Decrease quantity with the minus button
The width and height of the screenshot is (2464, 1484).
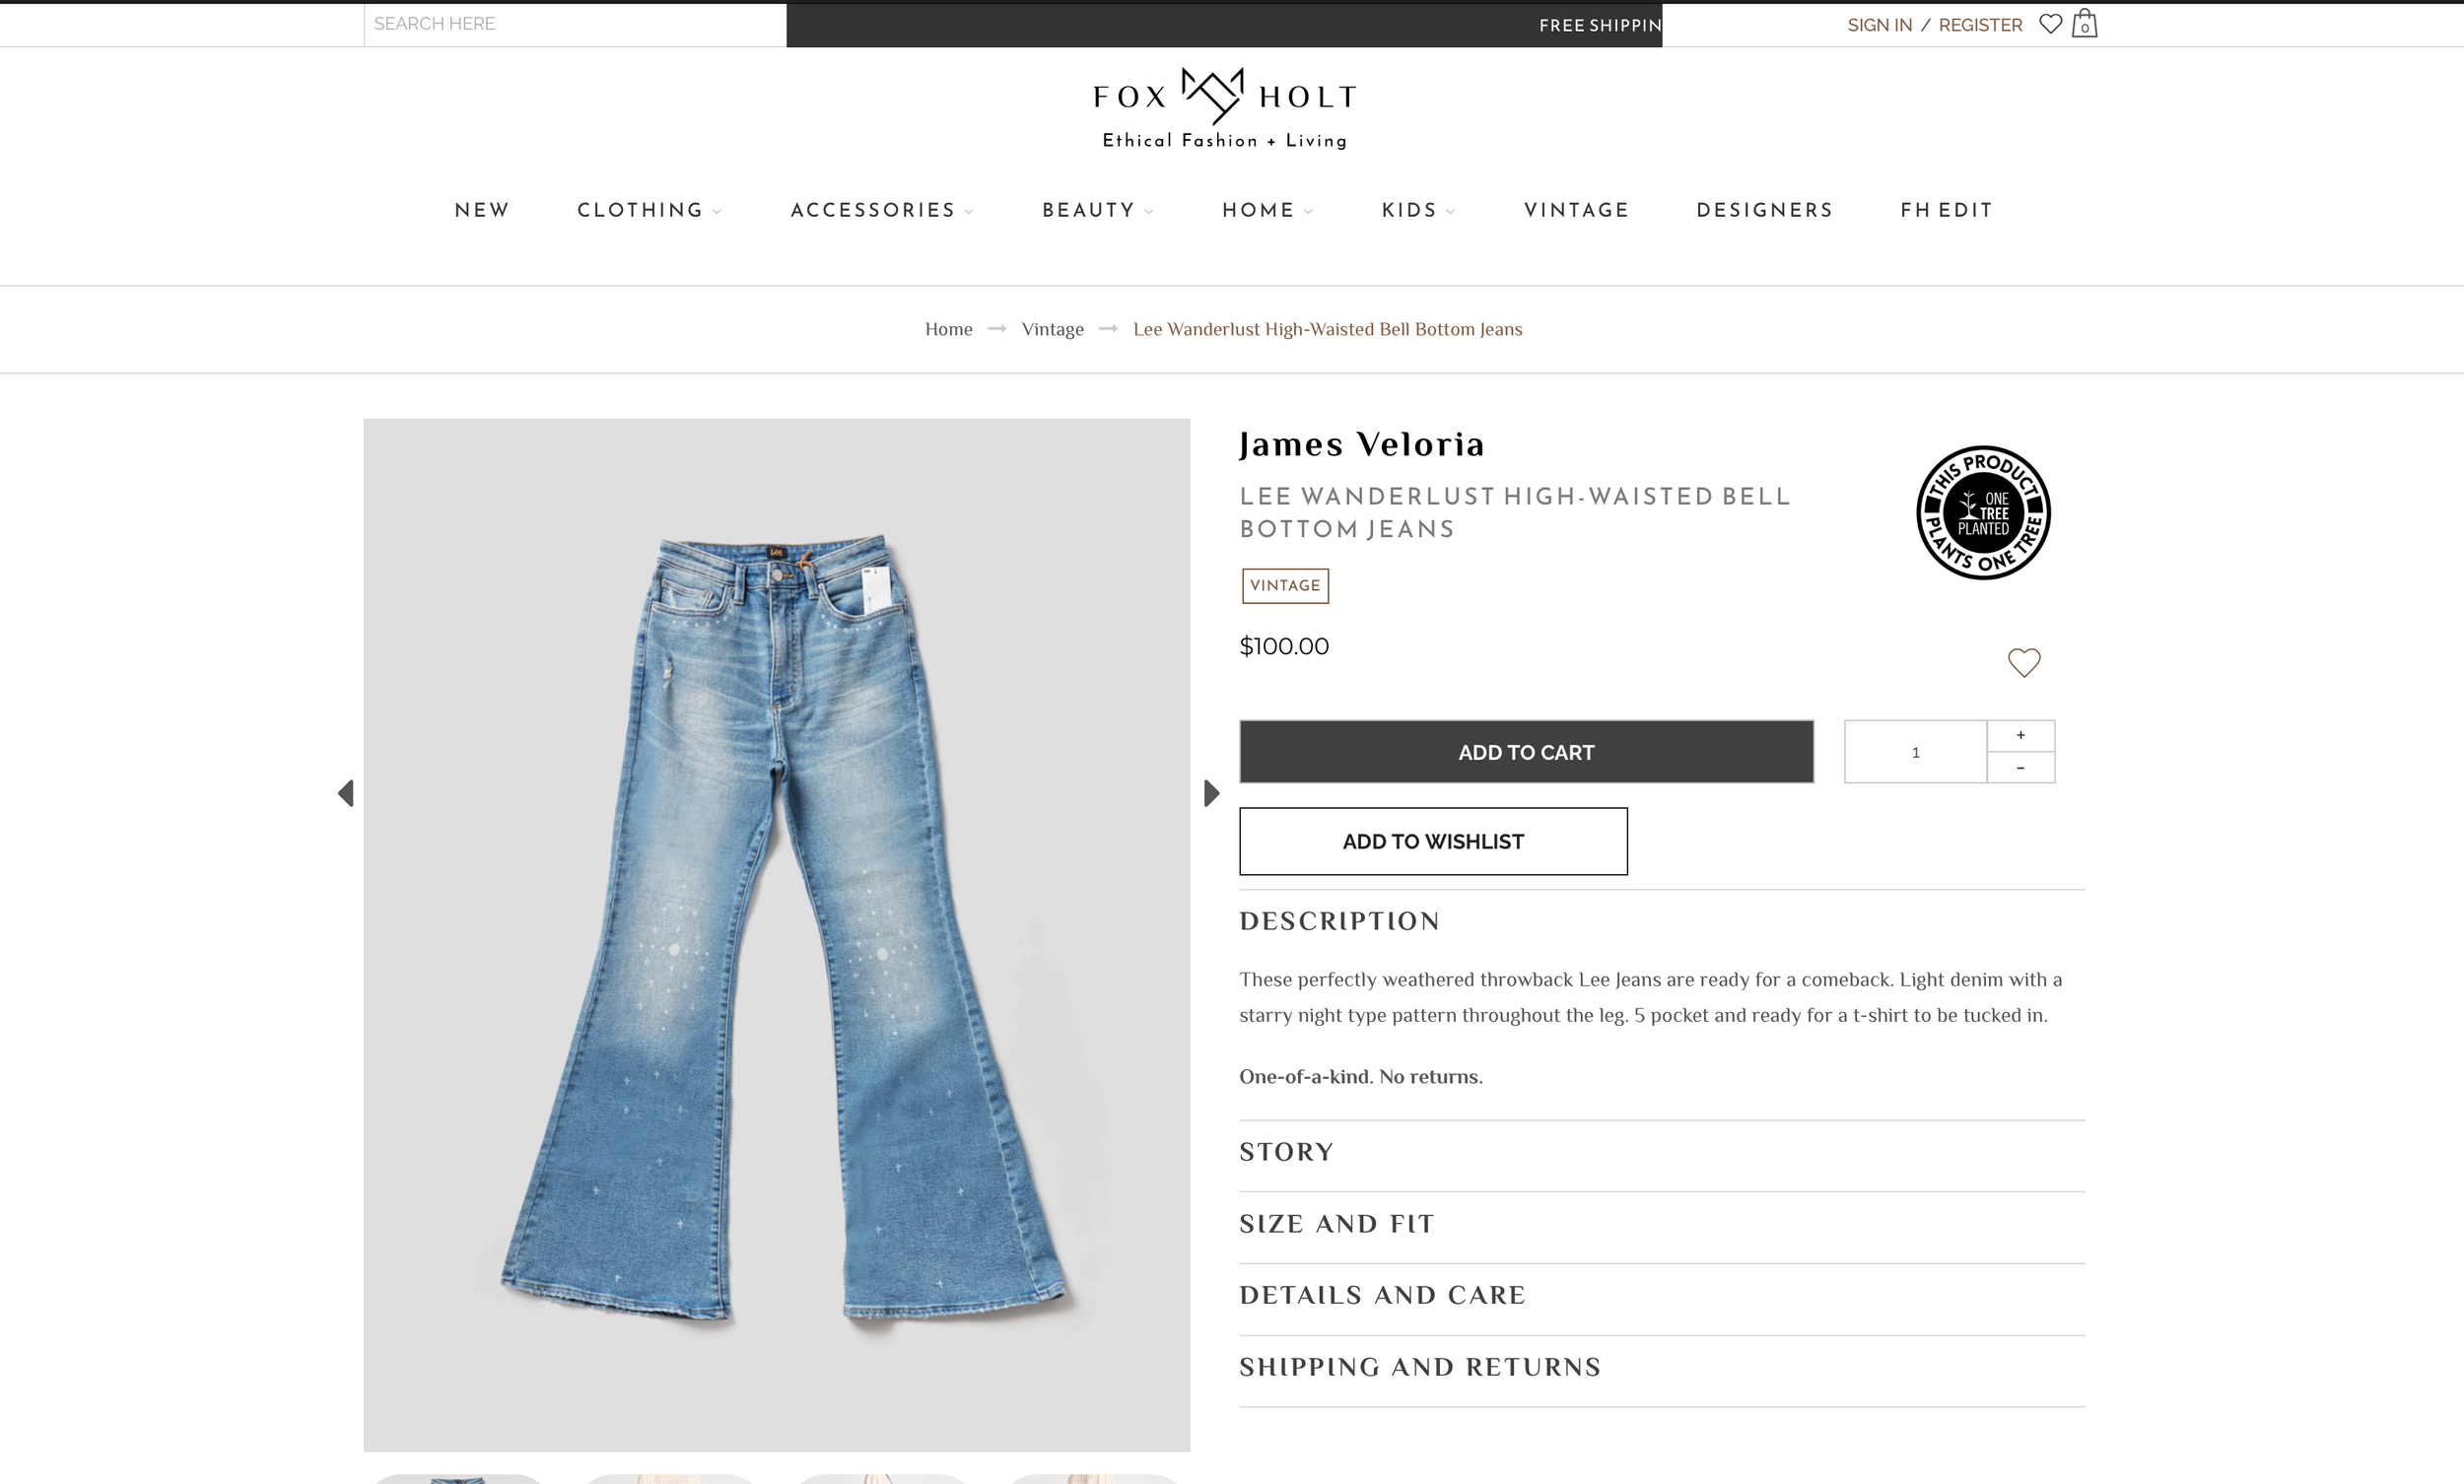pyautogui.click(x=2020, y=768)
